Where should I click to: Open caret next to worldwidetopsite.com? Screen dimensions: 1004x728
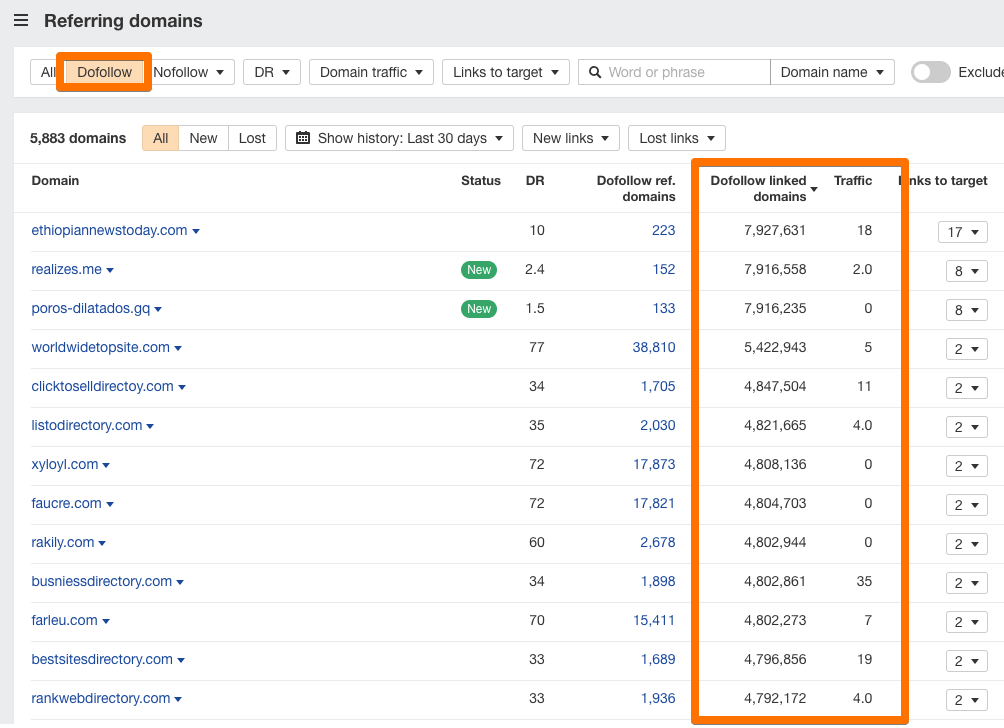[178, 348]
